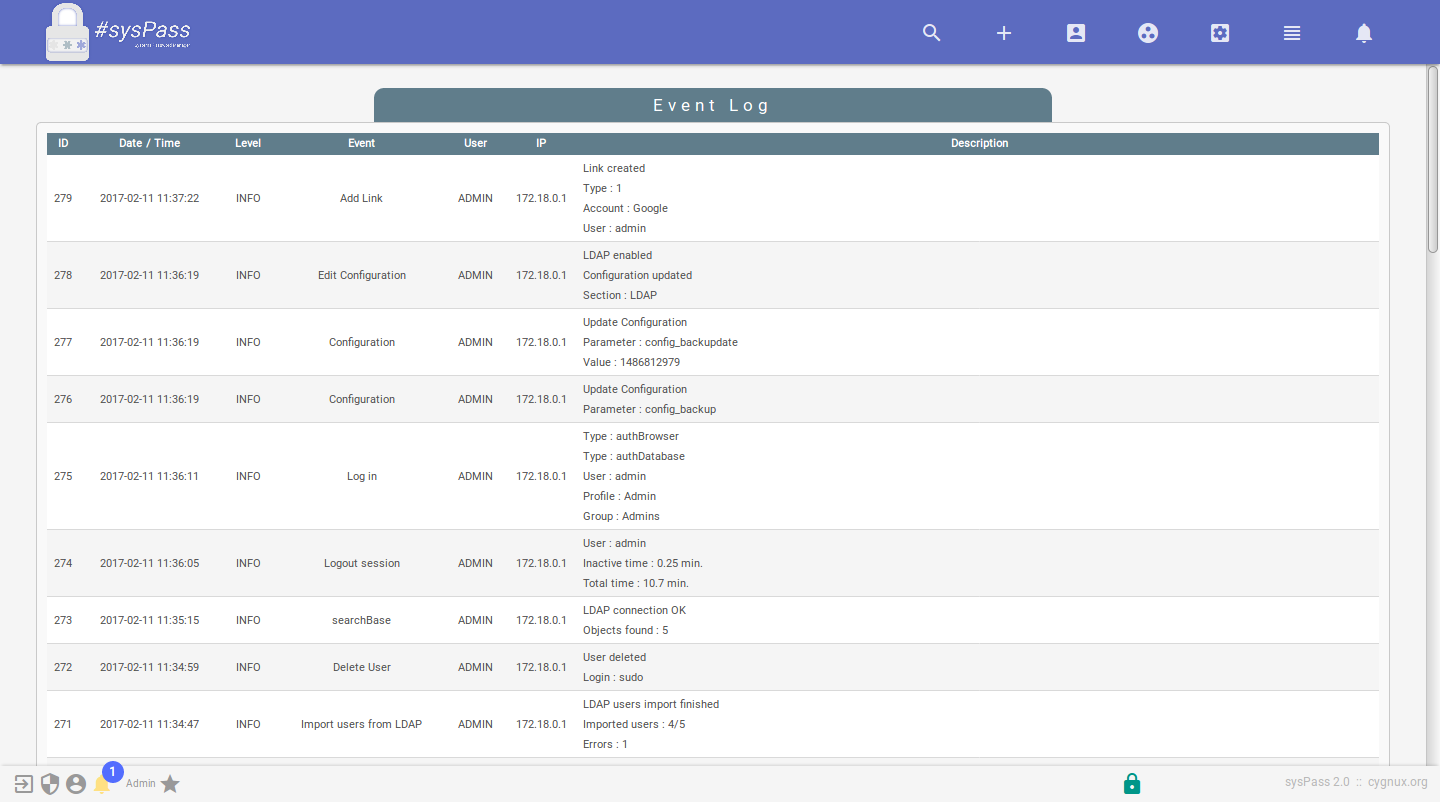The width and height of the screenshot is (1440, 802).
Task: Click 'Total time : 10.7 min.' text
Action: [636, 583]
